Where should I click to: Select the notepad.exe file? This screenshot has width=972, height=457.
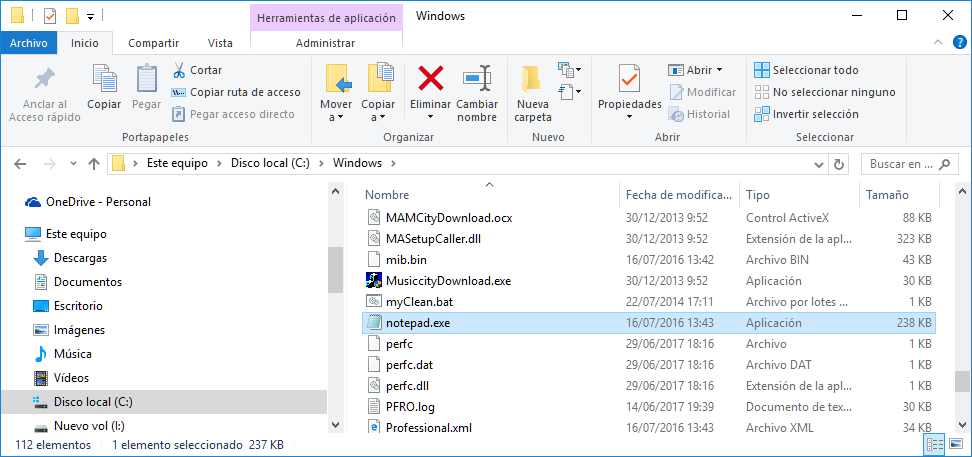coord(648,322)
